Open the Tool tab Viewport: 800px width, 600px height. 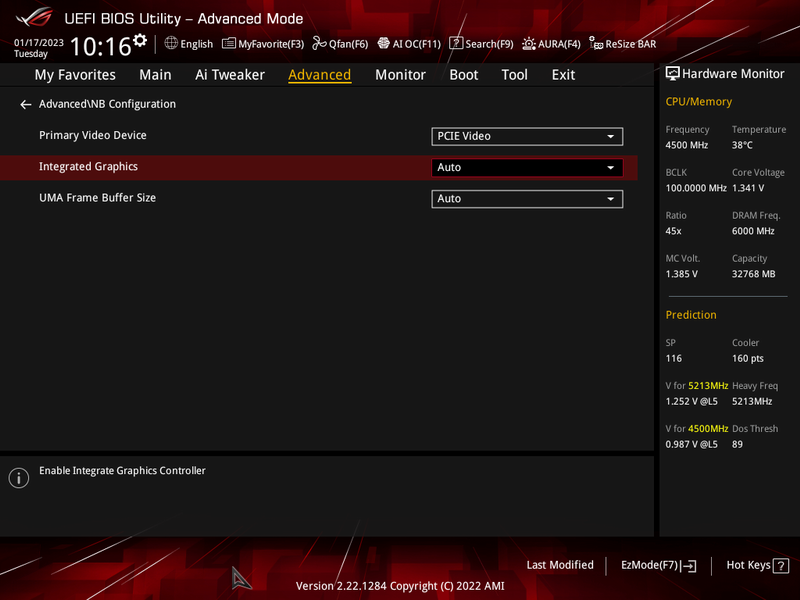coord(514,75)
